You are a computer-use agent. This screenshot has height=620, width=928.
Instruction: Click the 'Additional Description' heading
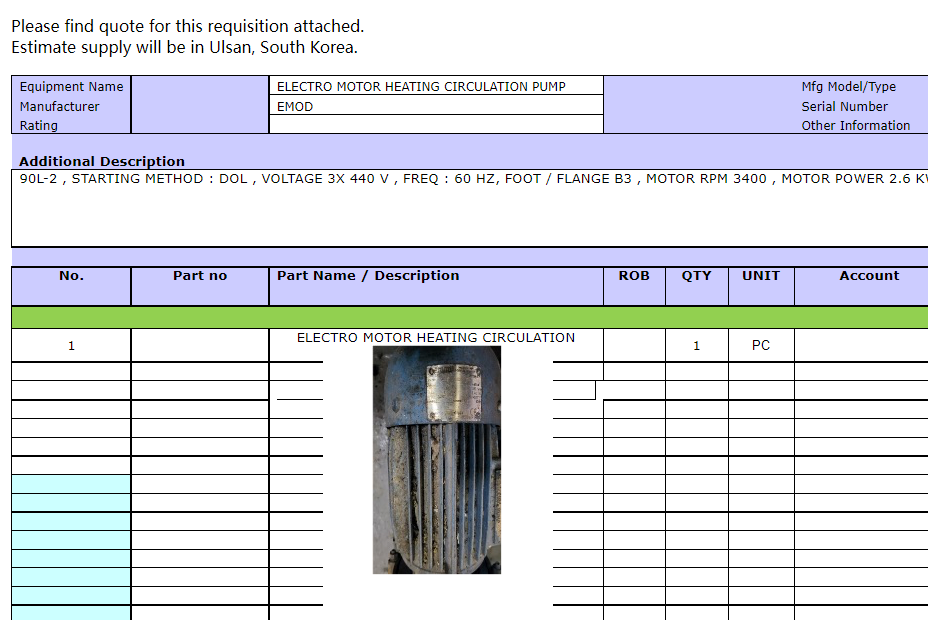[x=102, y=161]
